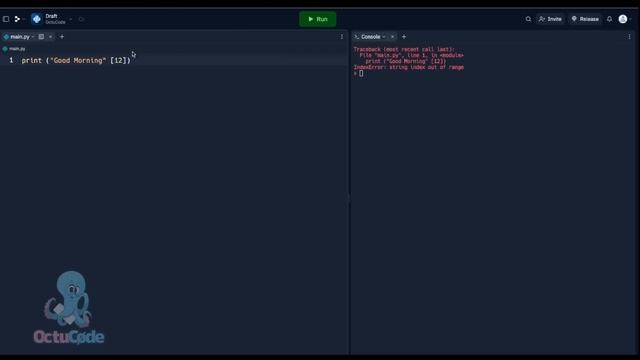Click line number 1 in gutter

click(x=11, y=60)
